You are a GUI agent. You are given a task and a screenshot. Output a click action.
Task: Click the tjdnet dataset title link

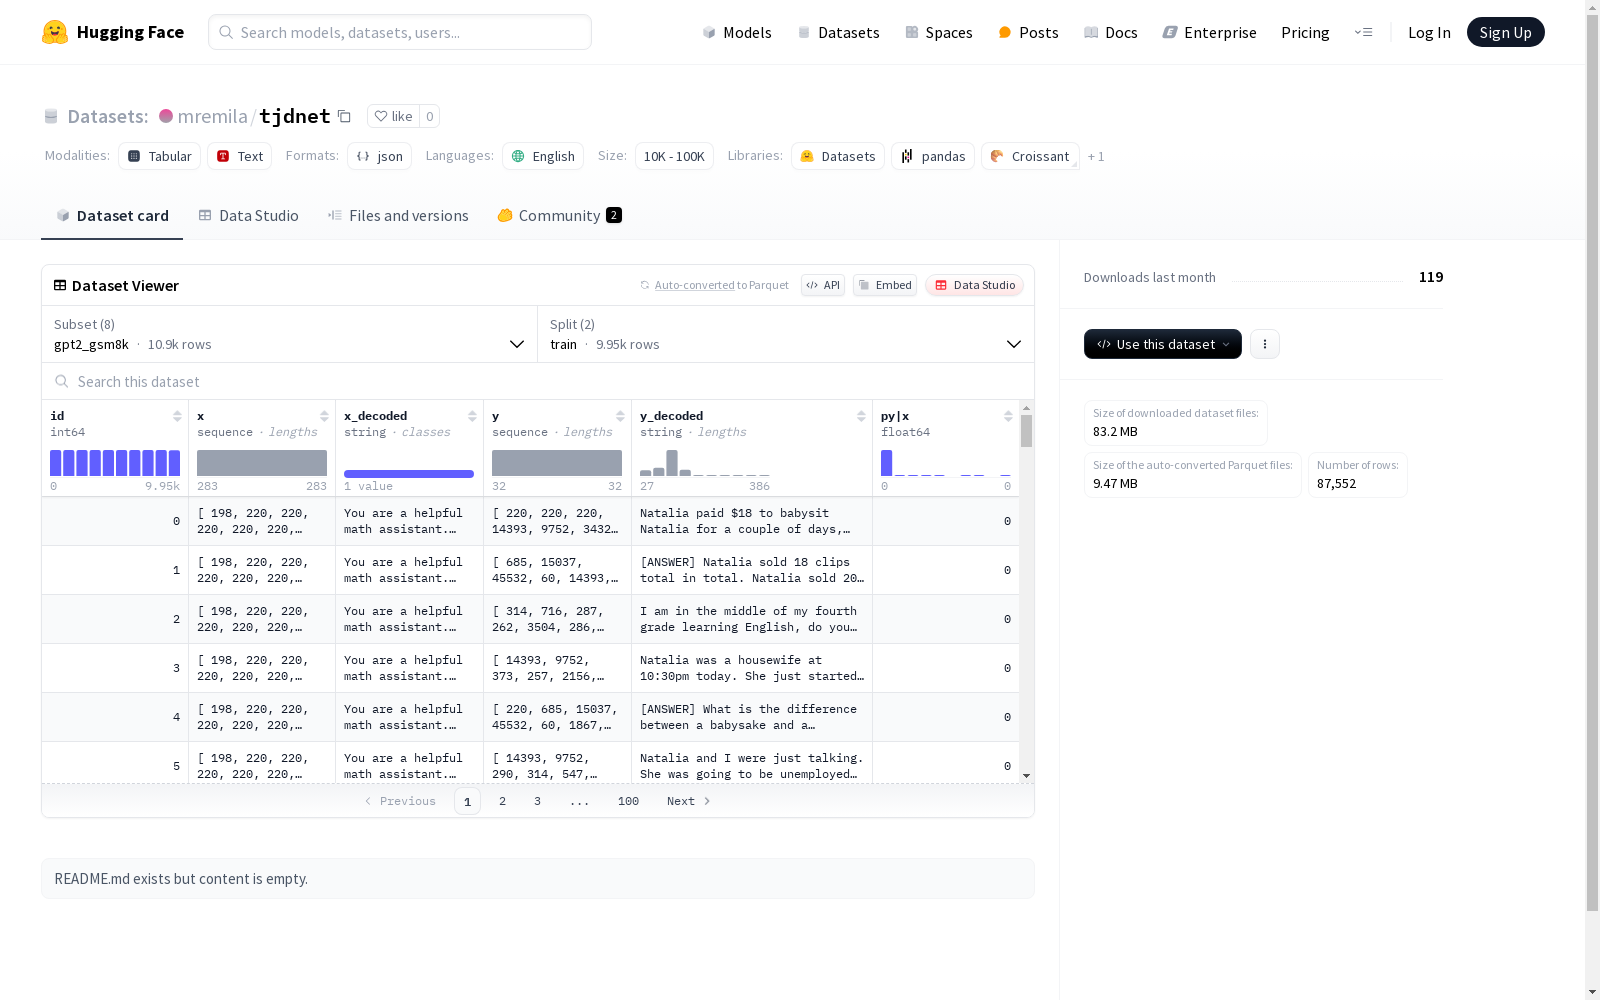[x=295, y=116]
